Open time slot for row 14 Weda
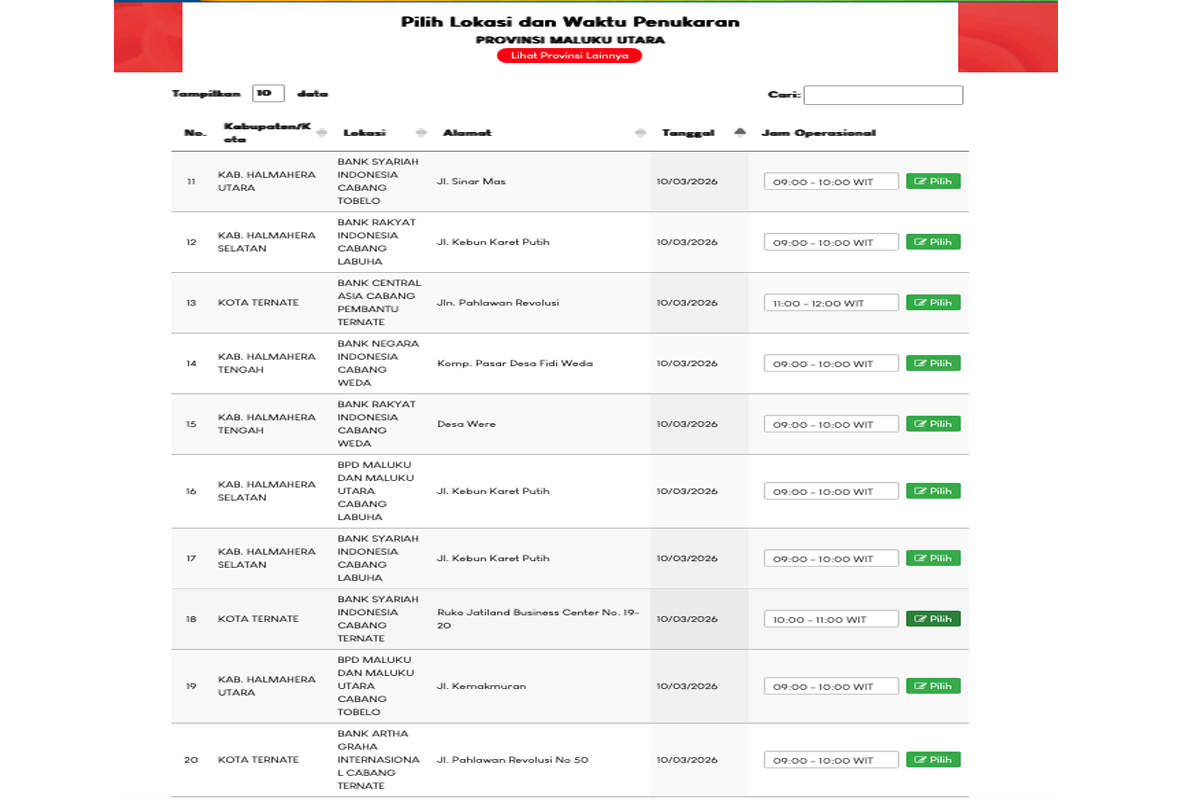1200x800 pixels. tap(831, 364)
